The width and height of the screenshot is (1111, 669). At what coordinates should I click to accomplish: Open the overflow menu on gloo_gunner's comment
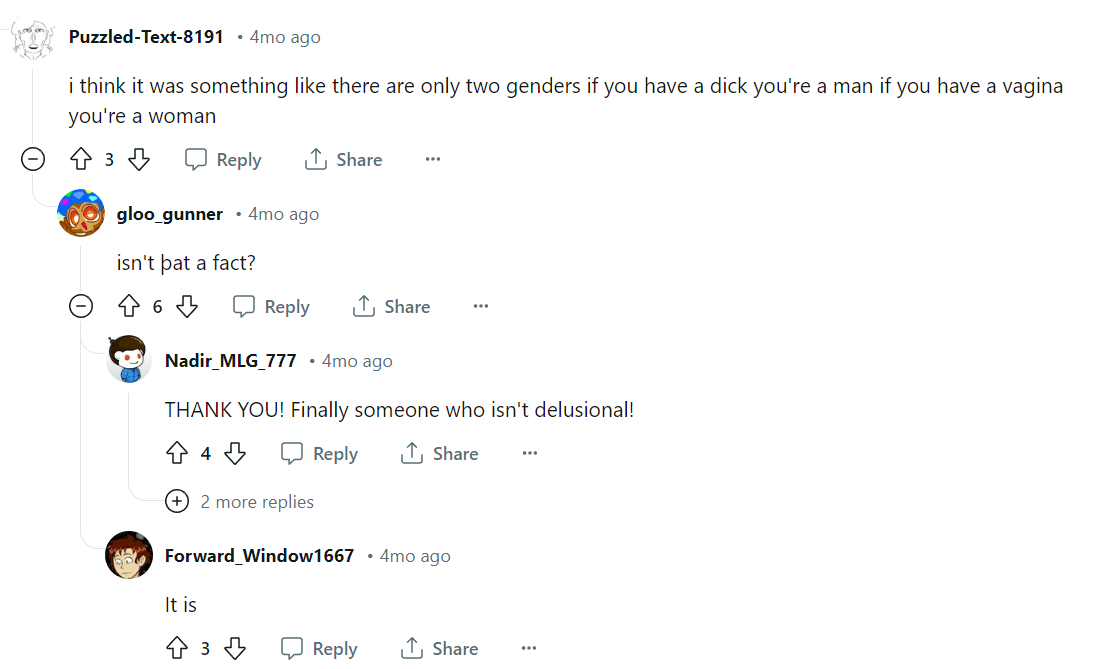(481, 306)
